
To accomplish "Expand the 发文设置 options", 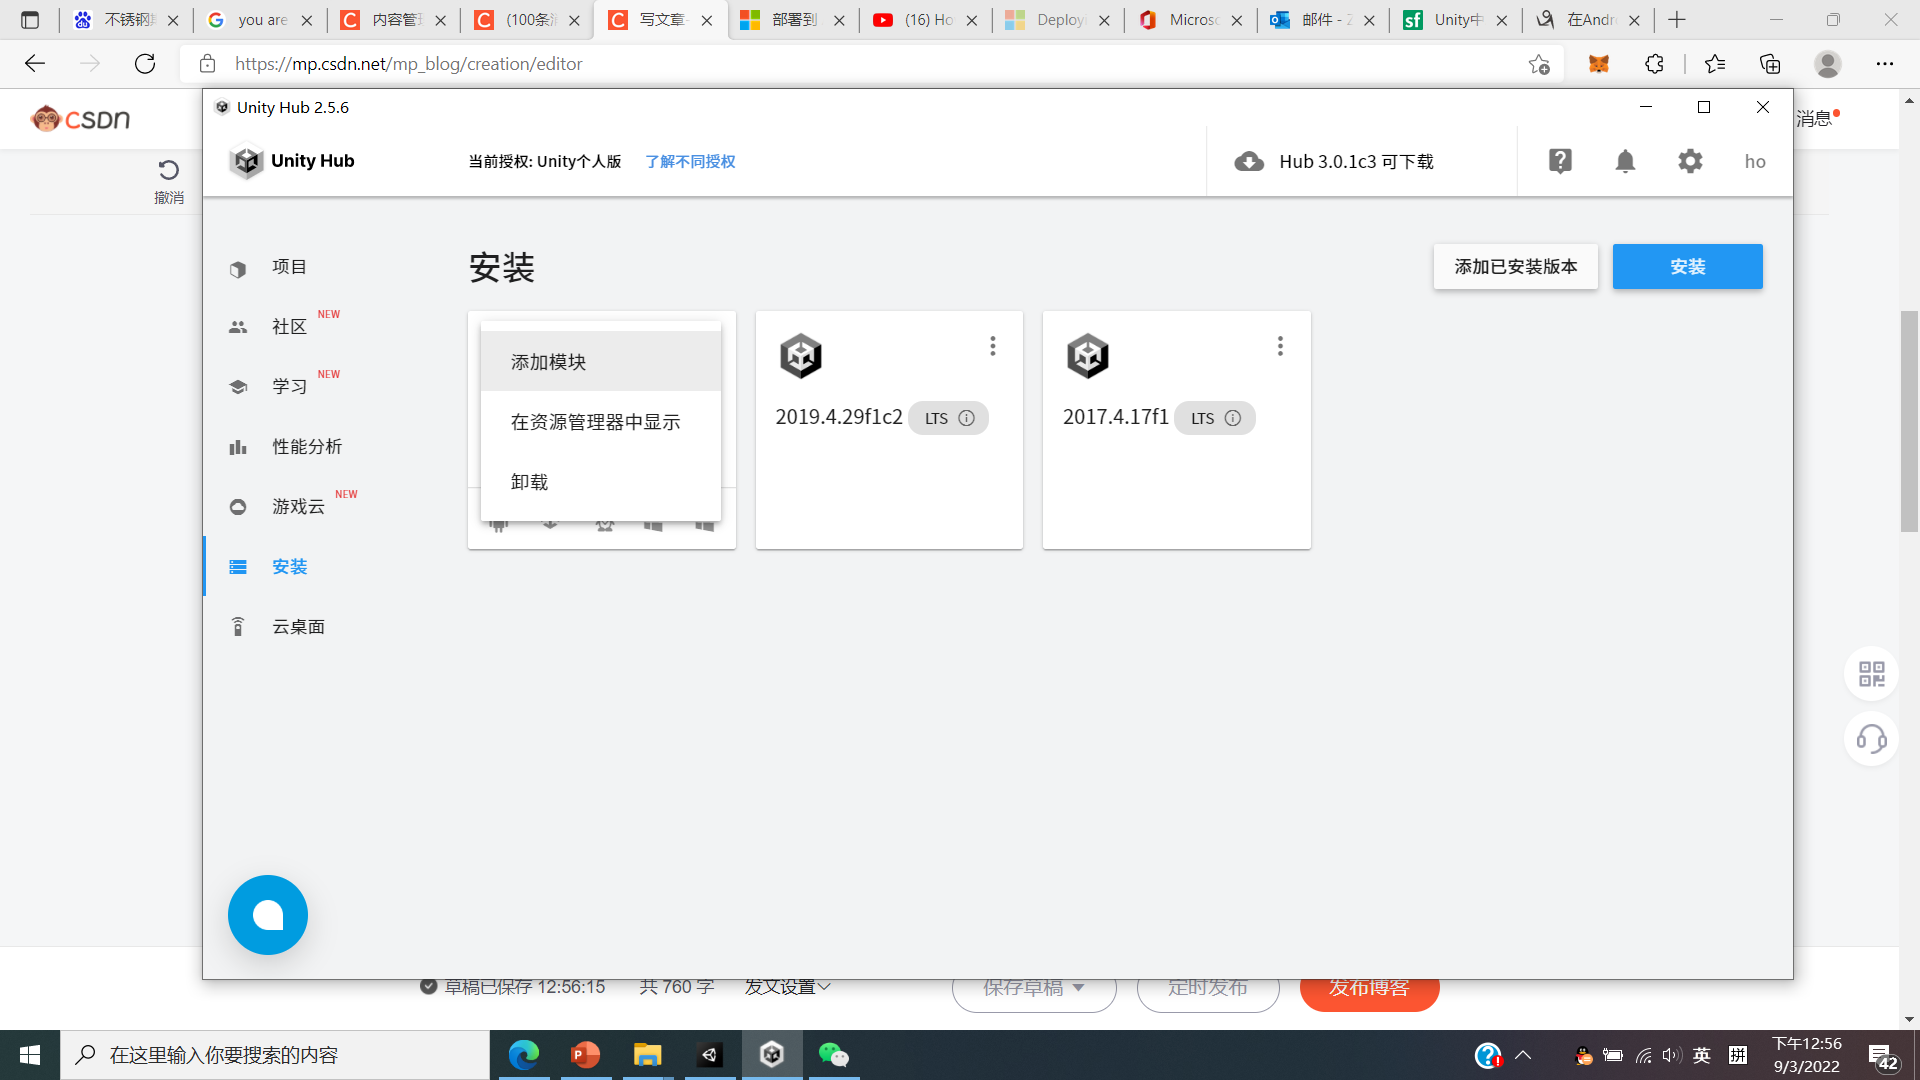I will (x=788, y=986).
